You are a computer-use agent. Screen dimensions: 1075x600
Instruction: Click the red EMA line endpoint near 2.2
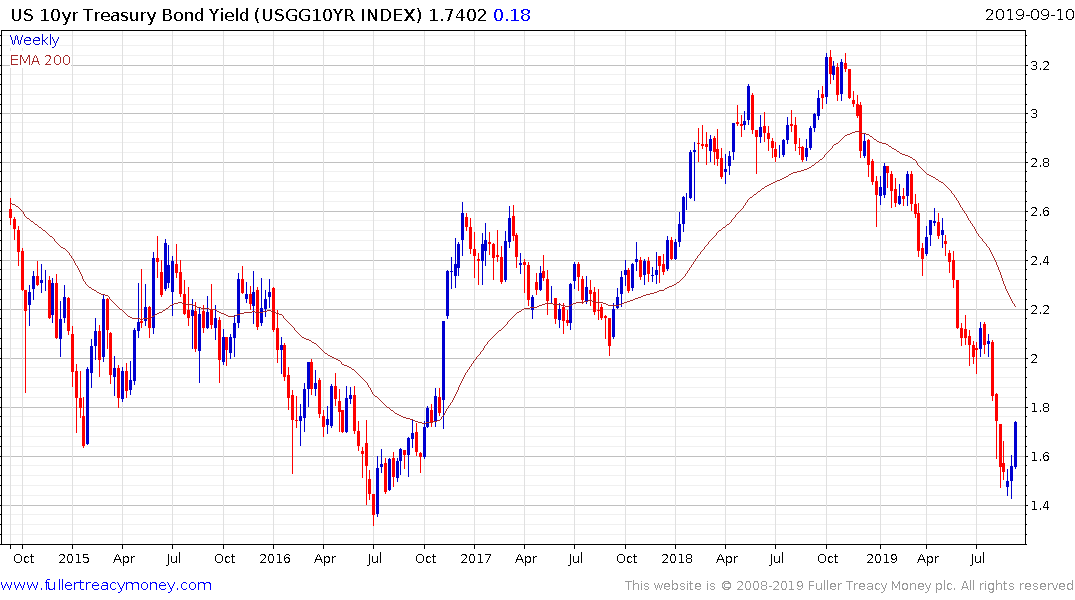tap(1015, 306)
